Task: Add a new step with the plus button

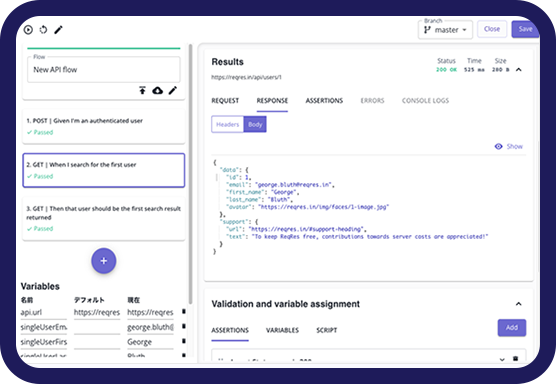Action: coord(104,261)
